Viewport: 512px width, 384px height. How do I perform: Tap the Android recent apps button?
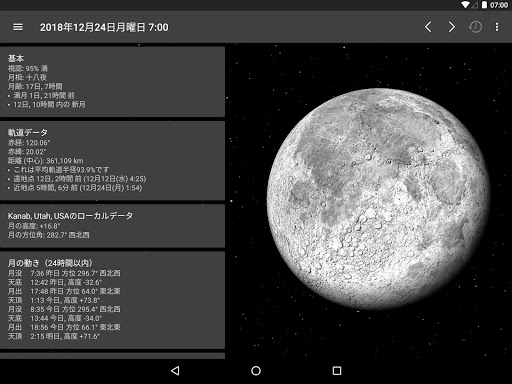pyautogui.click(x=337, y=371)
